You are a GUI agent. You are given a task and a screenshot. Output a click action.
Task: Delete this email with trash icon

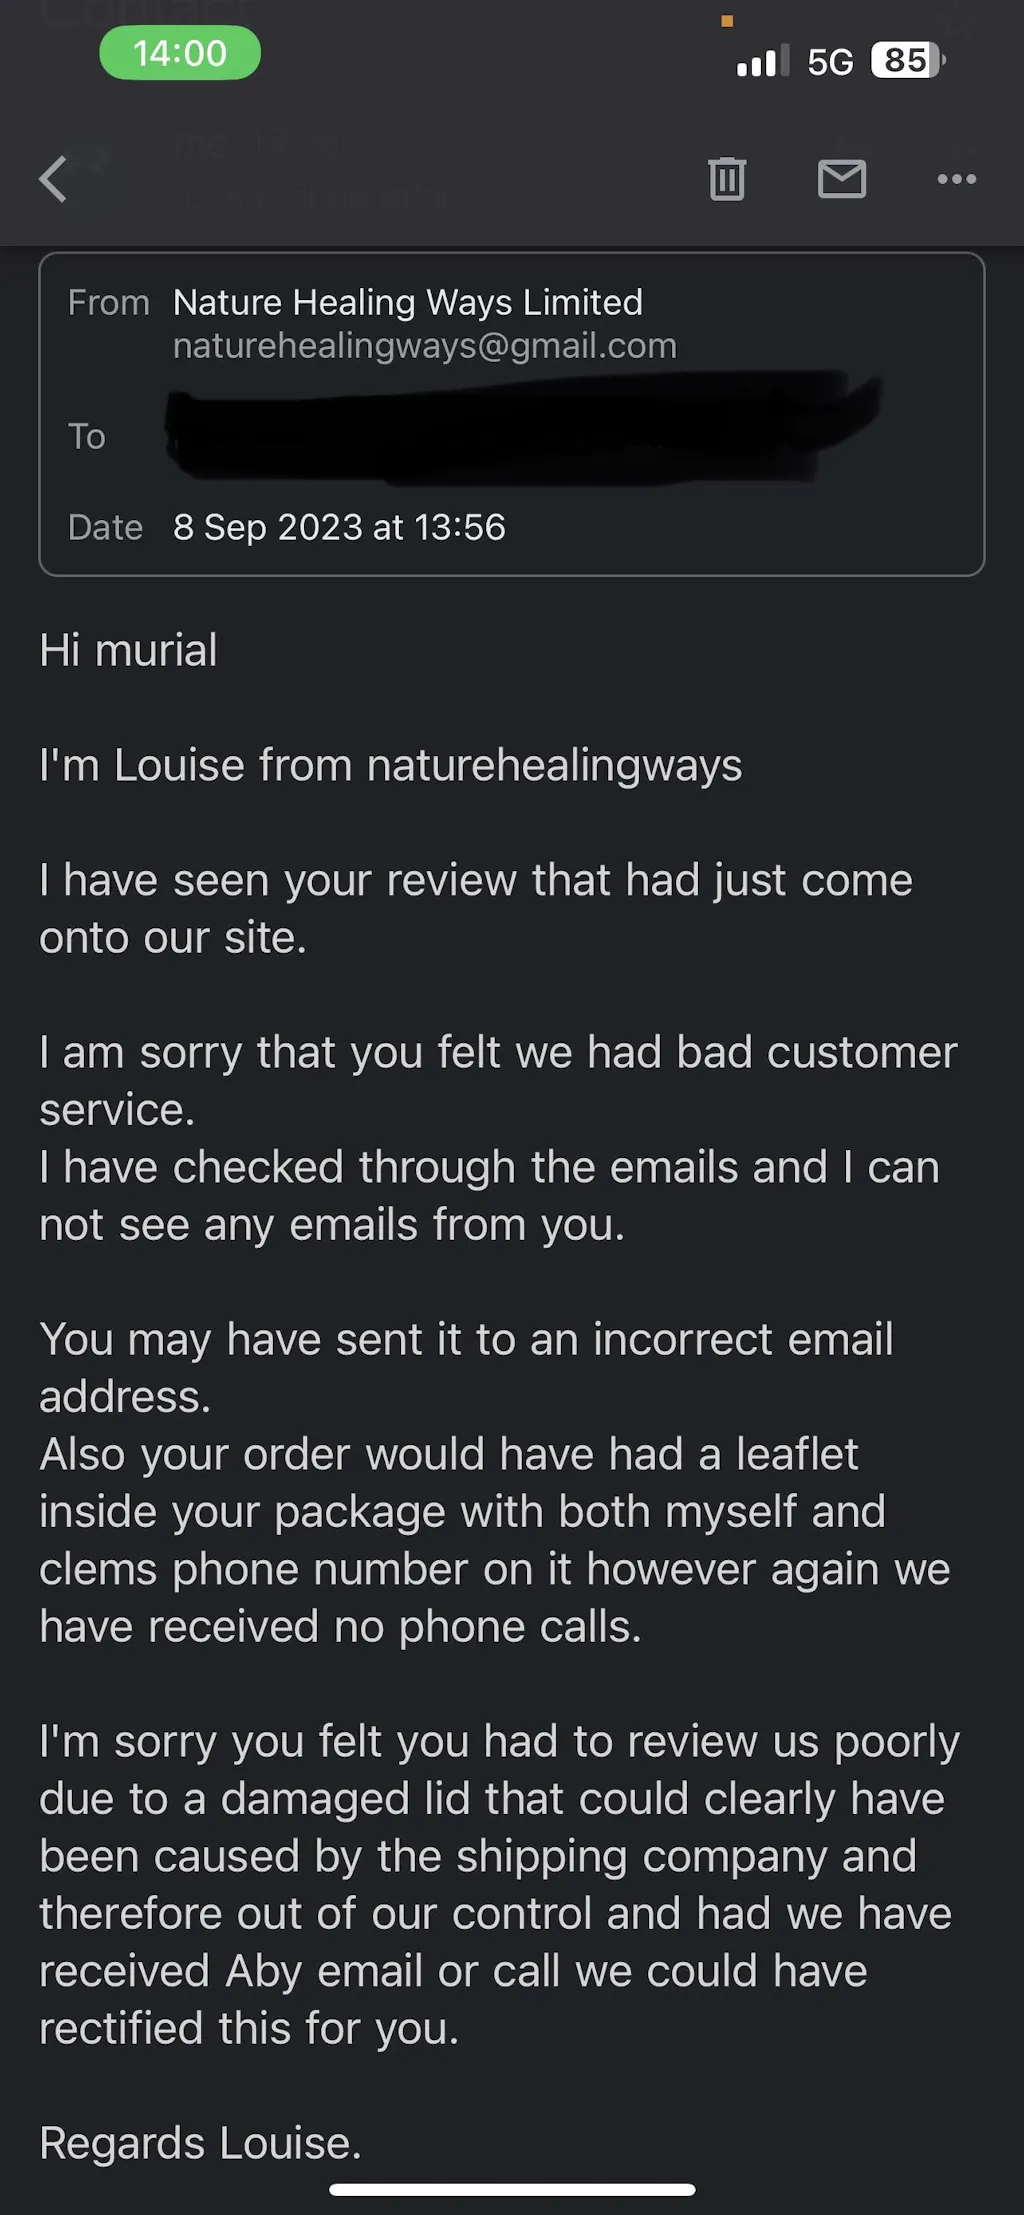tap(727, 179)
